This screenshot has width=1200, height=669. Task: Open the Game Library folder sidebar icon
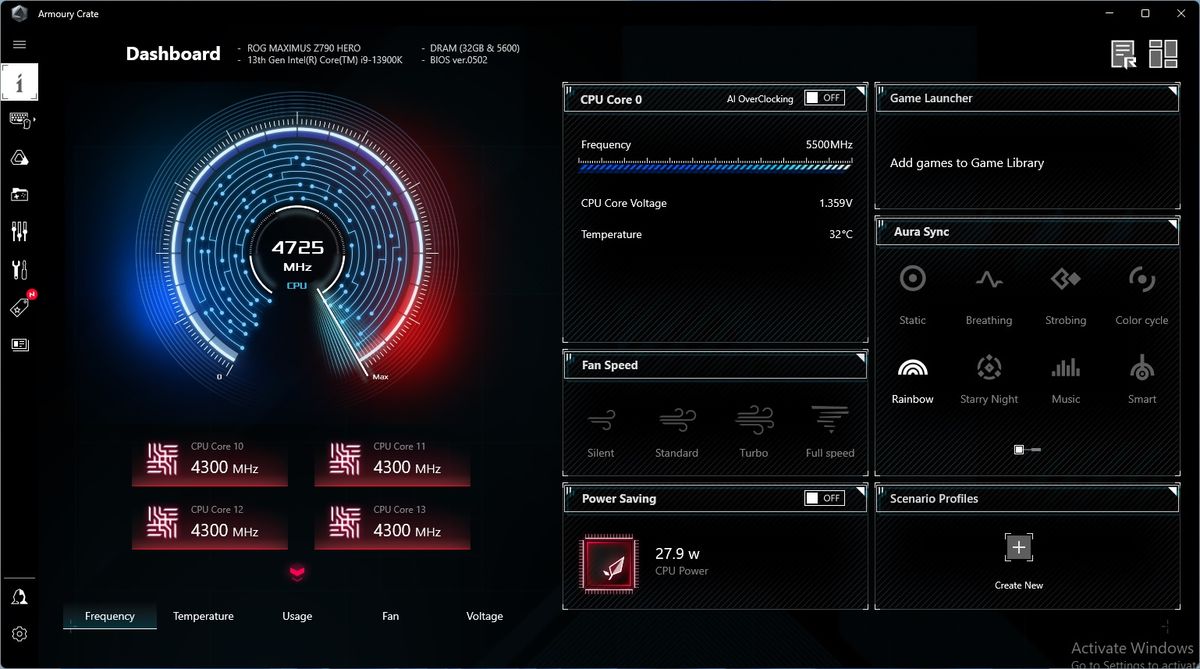tap(19, 195)
